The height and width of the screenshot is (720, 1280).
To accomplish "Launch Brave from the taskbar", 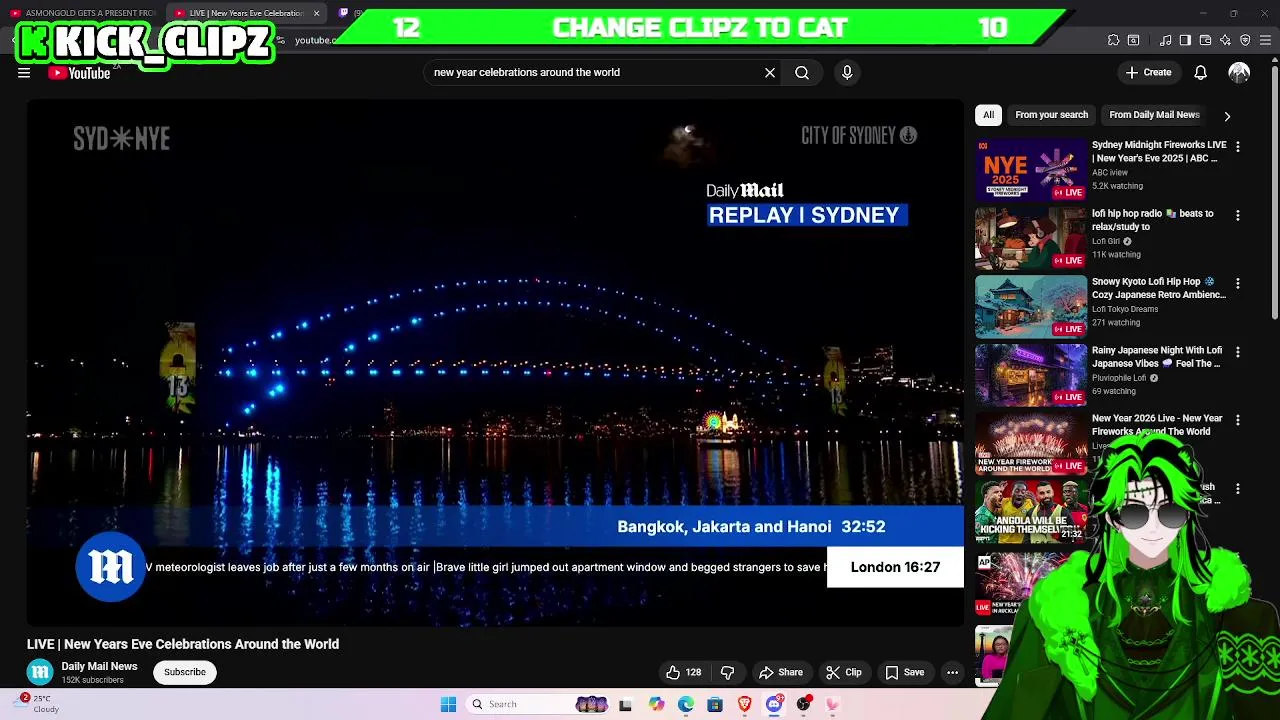I will [x=744, y=704].
